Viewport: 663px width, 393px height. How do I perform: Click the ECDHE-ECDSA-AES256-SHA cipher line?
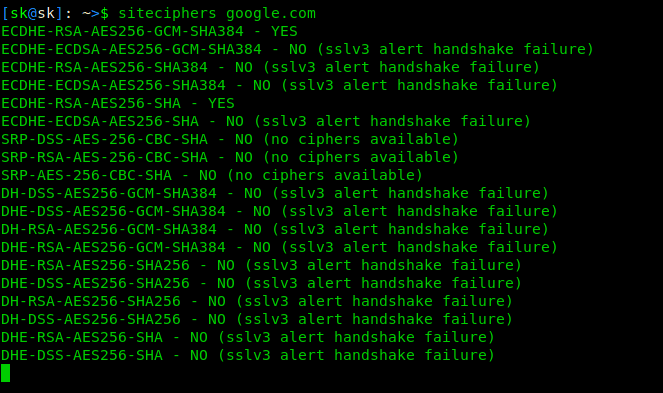coord(266,121)
